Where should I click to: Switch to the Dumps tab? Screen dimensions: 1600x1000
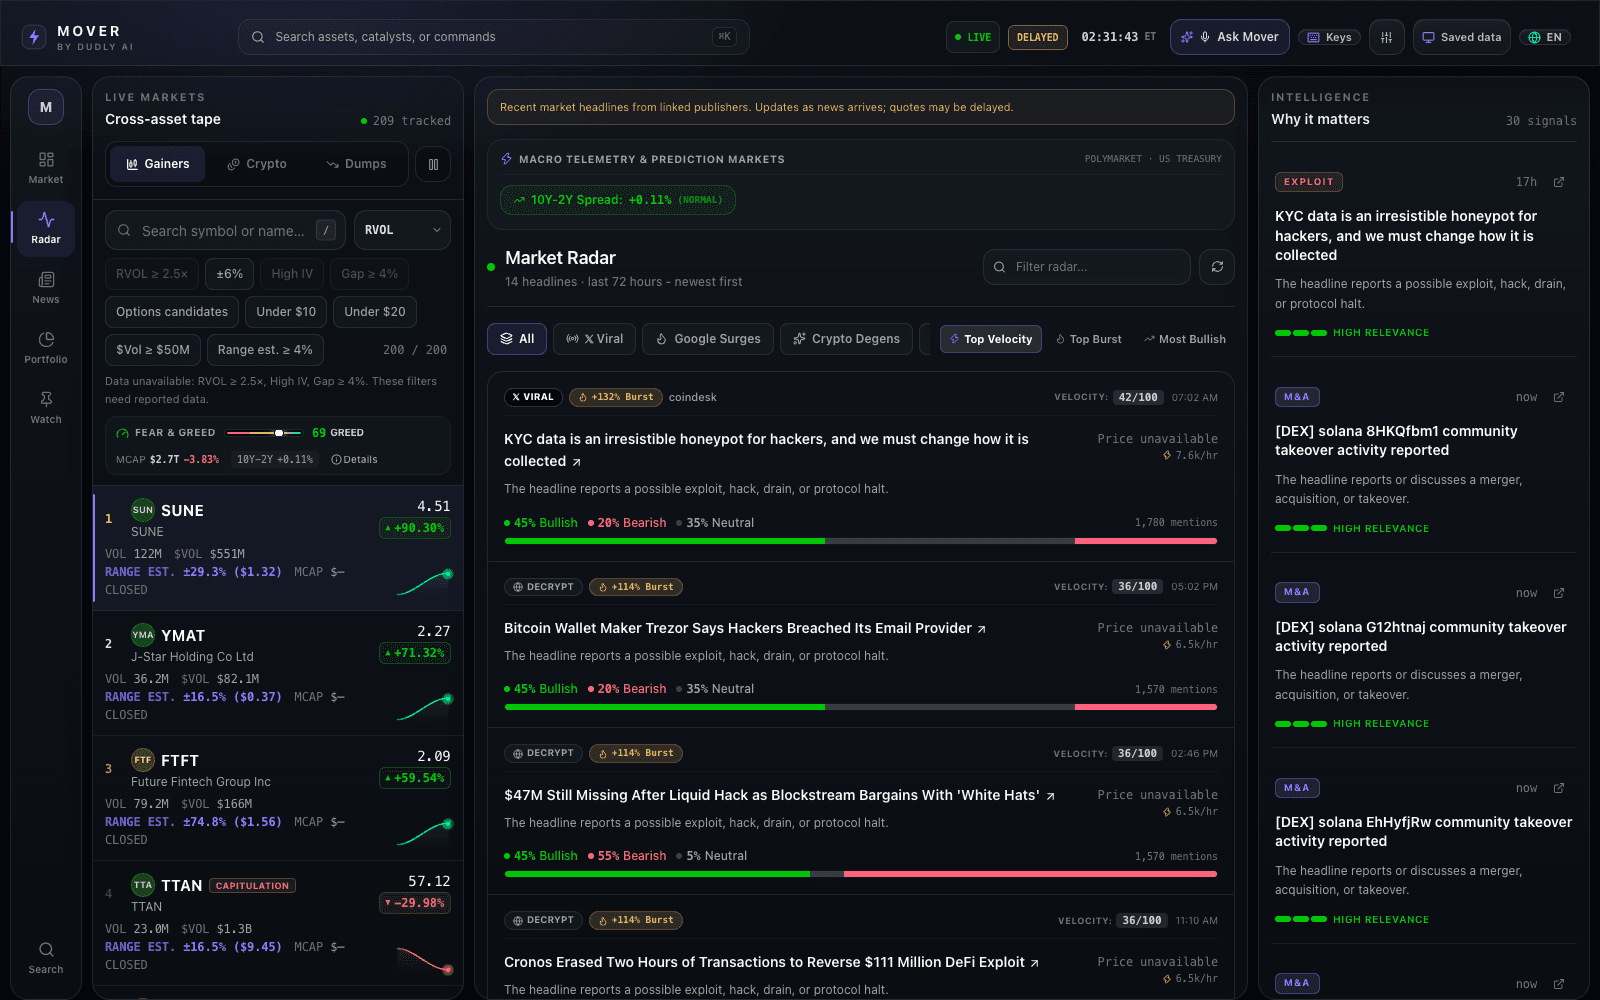point(356,164)
